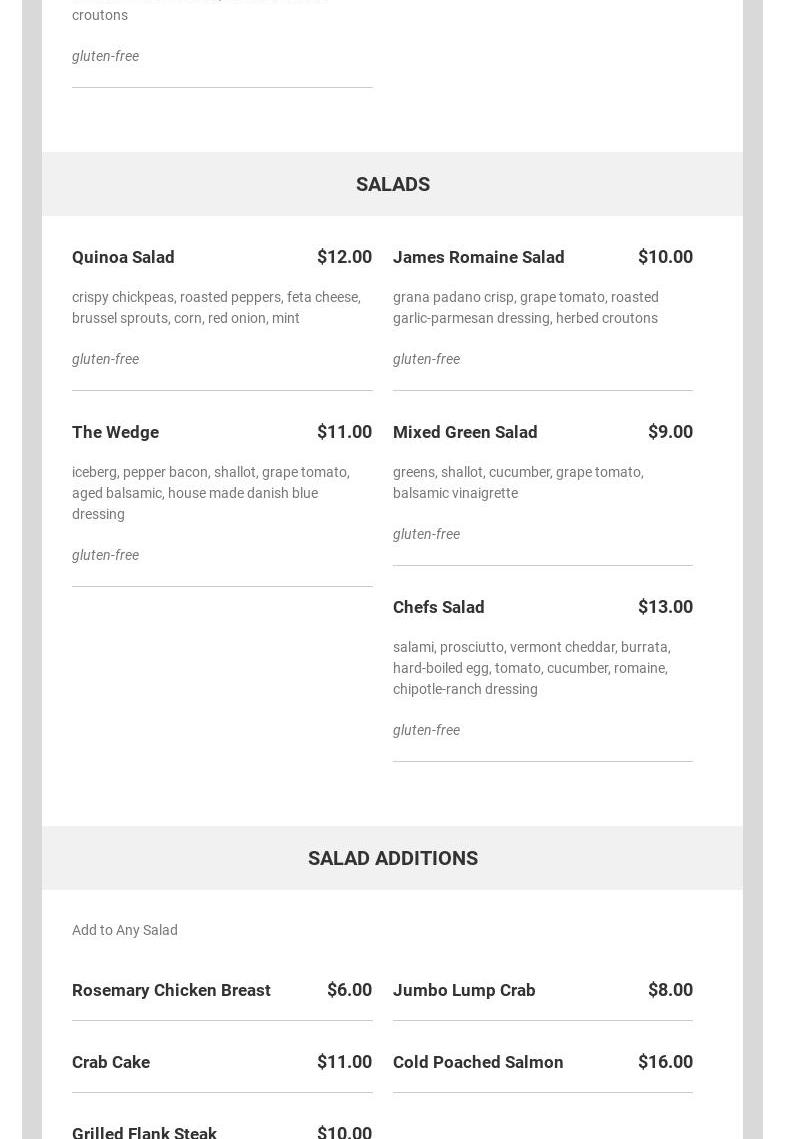The width and height of the screenshot is (785, 1139).
Task: Pick the Cold Poached Salmon addition
Action: point(478,1062)
